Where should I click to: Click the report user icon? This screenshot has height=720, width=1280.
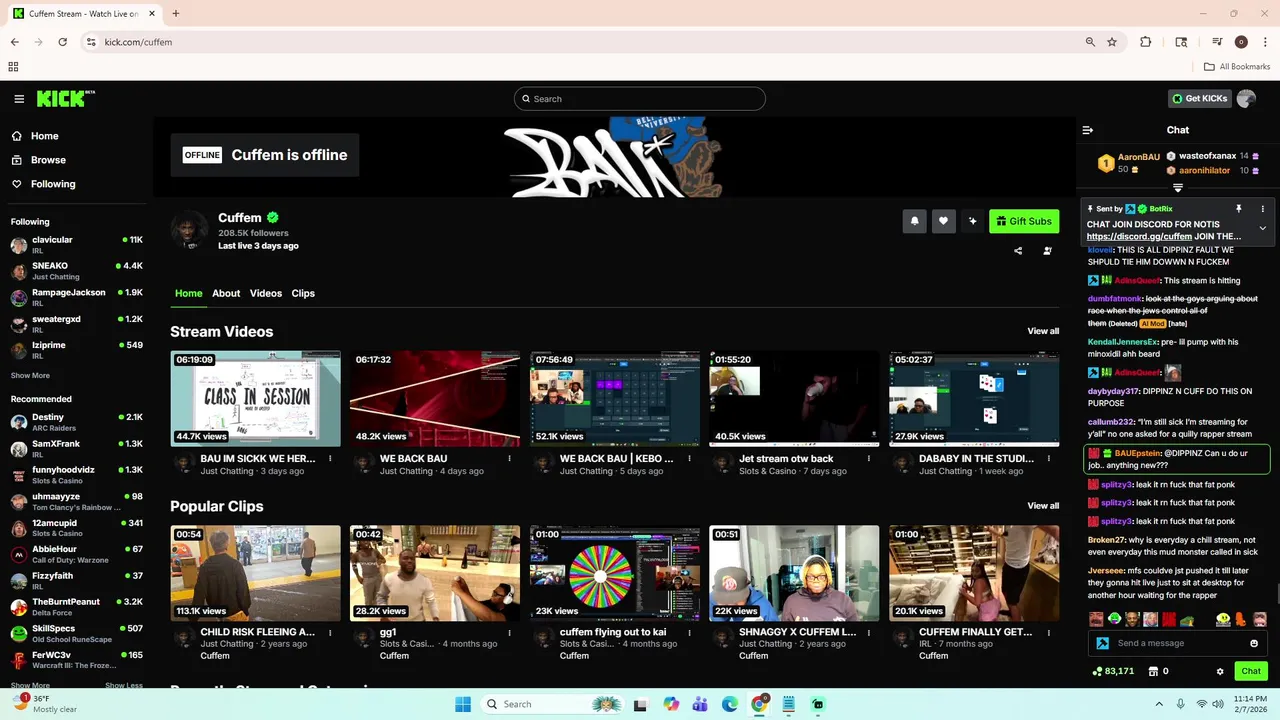click(x=1047, y=251)
